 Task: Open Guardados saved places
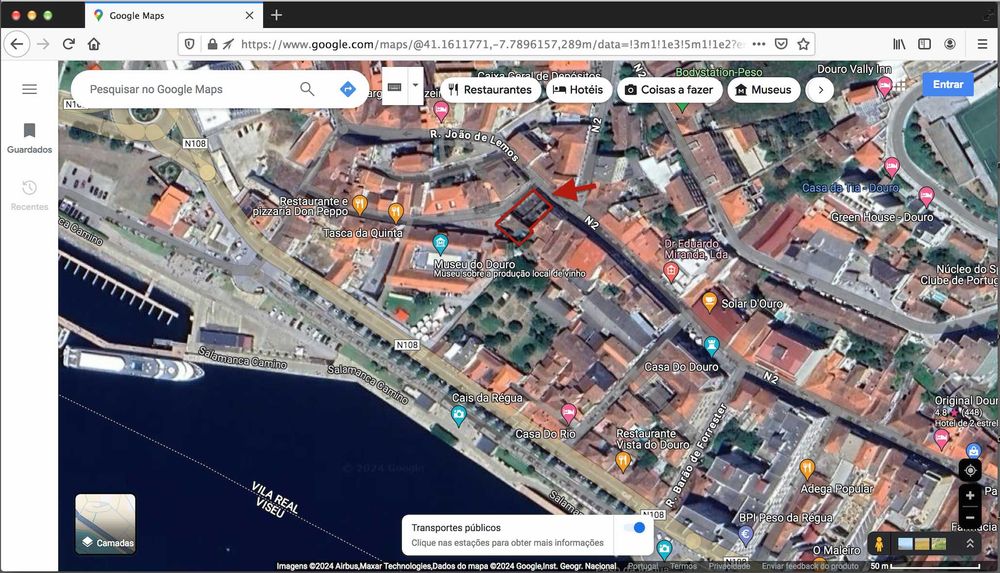pos(29,138)
